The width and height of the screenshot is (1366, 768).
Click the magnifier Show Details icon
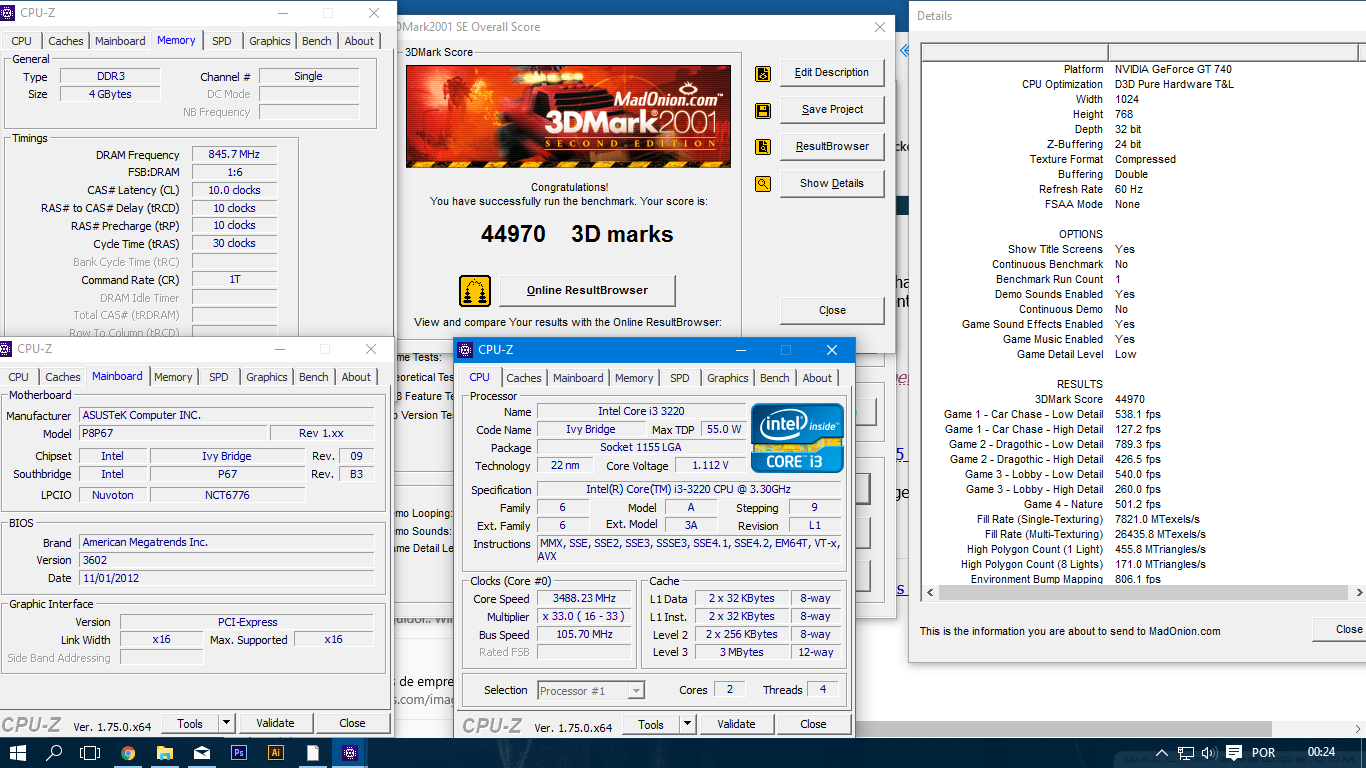[x=763, y=184]
